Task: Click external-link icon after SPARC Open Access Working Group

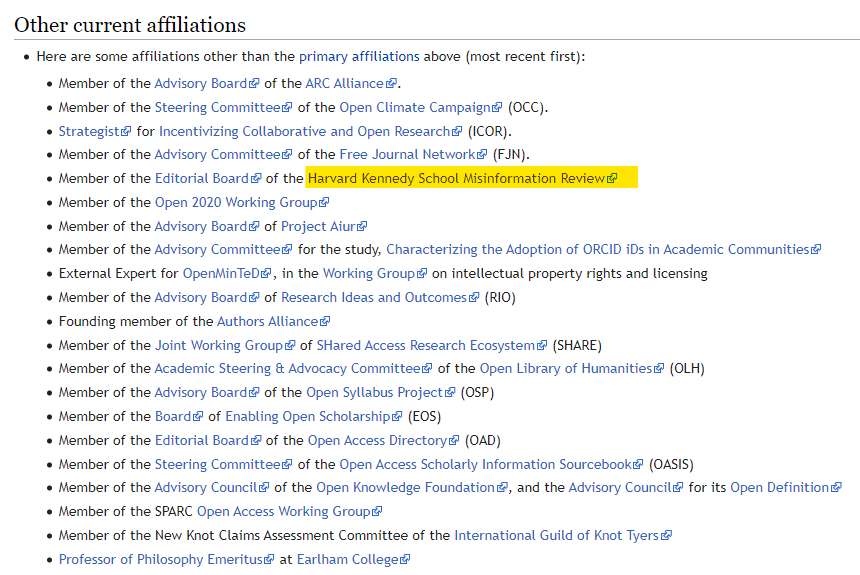Action: pos(377,512)
